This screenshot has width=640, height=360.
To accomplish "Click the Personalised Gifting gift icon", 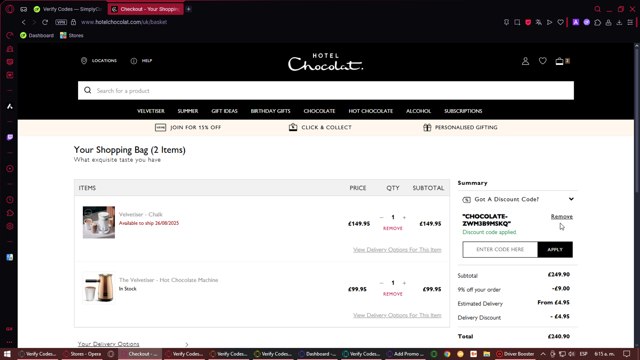I will pos(427,127).
